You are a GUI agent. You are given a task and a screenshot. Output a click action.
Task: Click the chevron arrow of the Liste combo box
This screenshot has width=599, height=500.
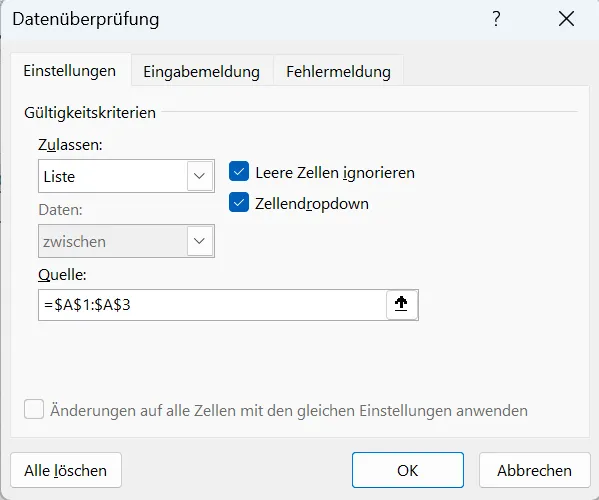tap(199, 176)
